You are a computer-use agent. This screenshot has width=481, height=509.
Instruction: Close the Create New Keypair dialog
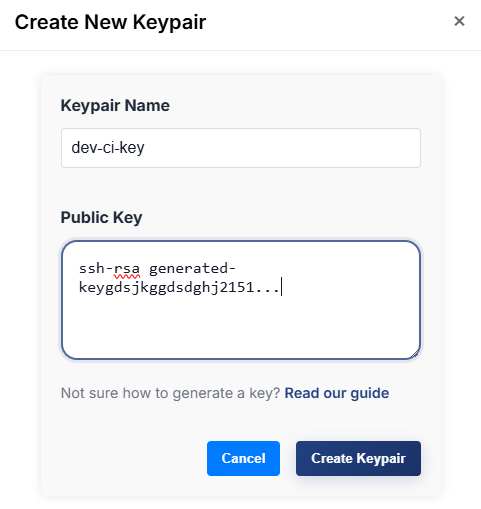coord(459,21)
